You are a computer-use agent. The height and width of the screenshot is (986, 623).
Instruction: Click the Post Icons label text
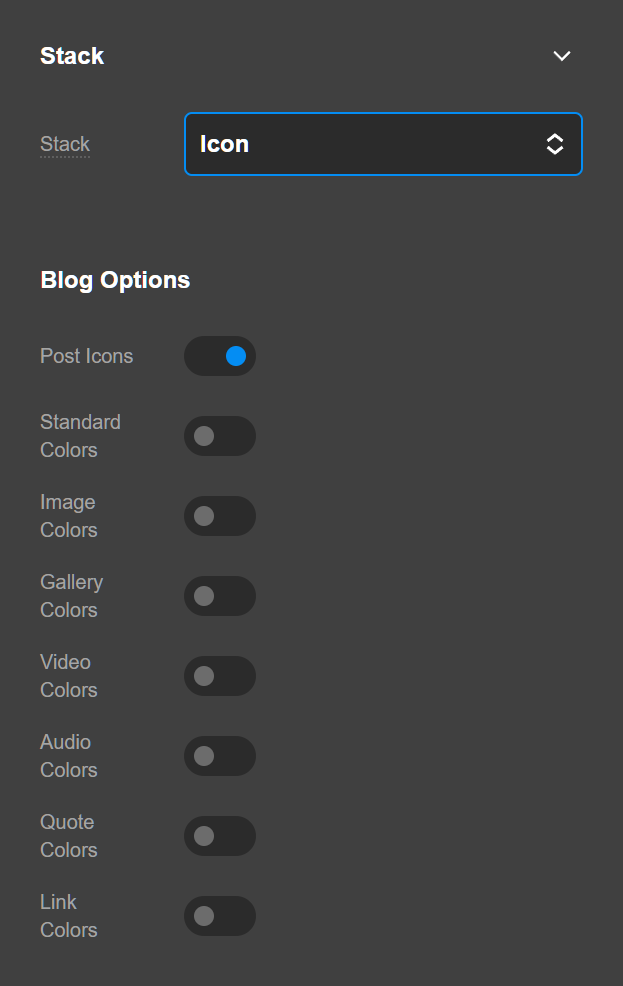86,356
